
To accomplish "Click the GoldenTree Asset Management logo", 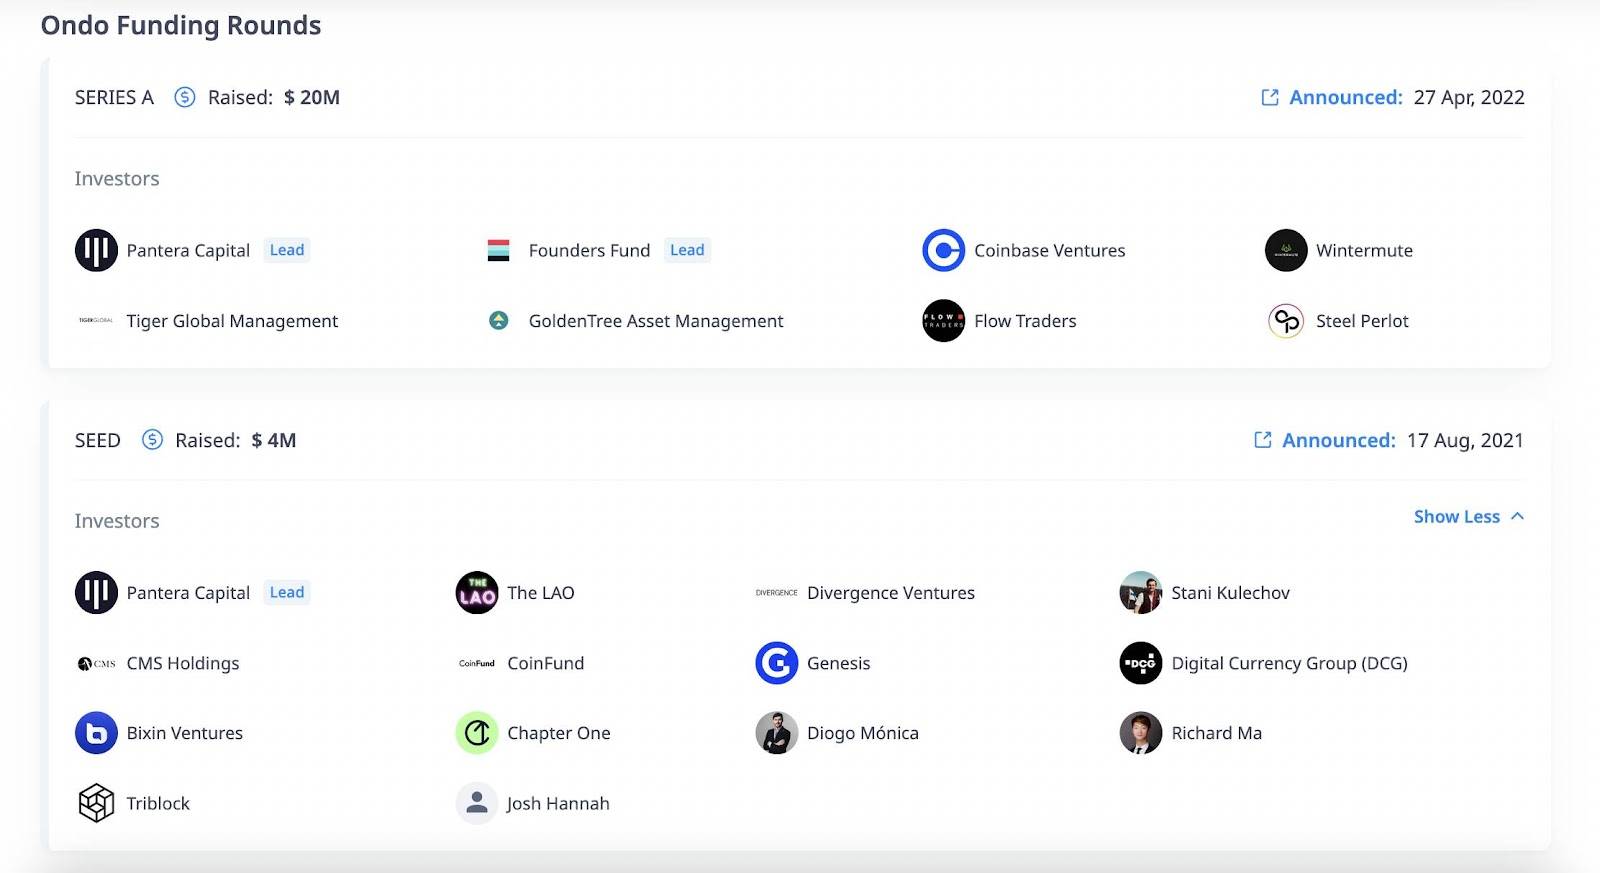I will pos(498,320).
